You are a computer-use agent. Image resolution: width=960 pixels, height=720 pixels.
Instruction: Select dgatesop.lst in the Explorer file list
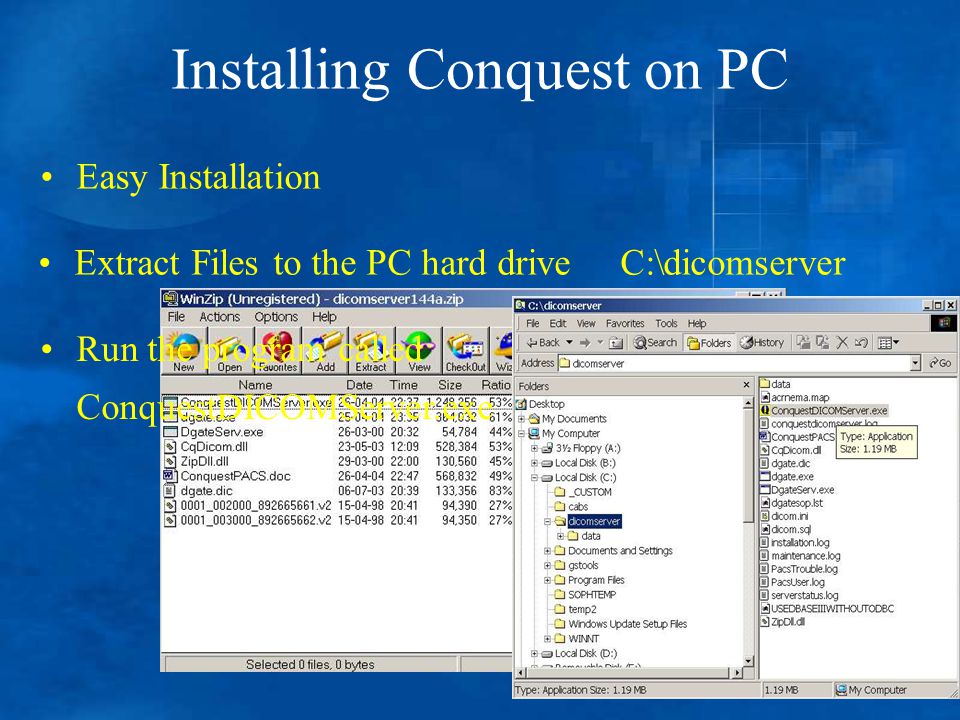pos(797,503)
